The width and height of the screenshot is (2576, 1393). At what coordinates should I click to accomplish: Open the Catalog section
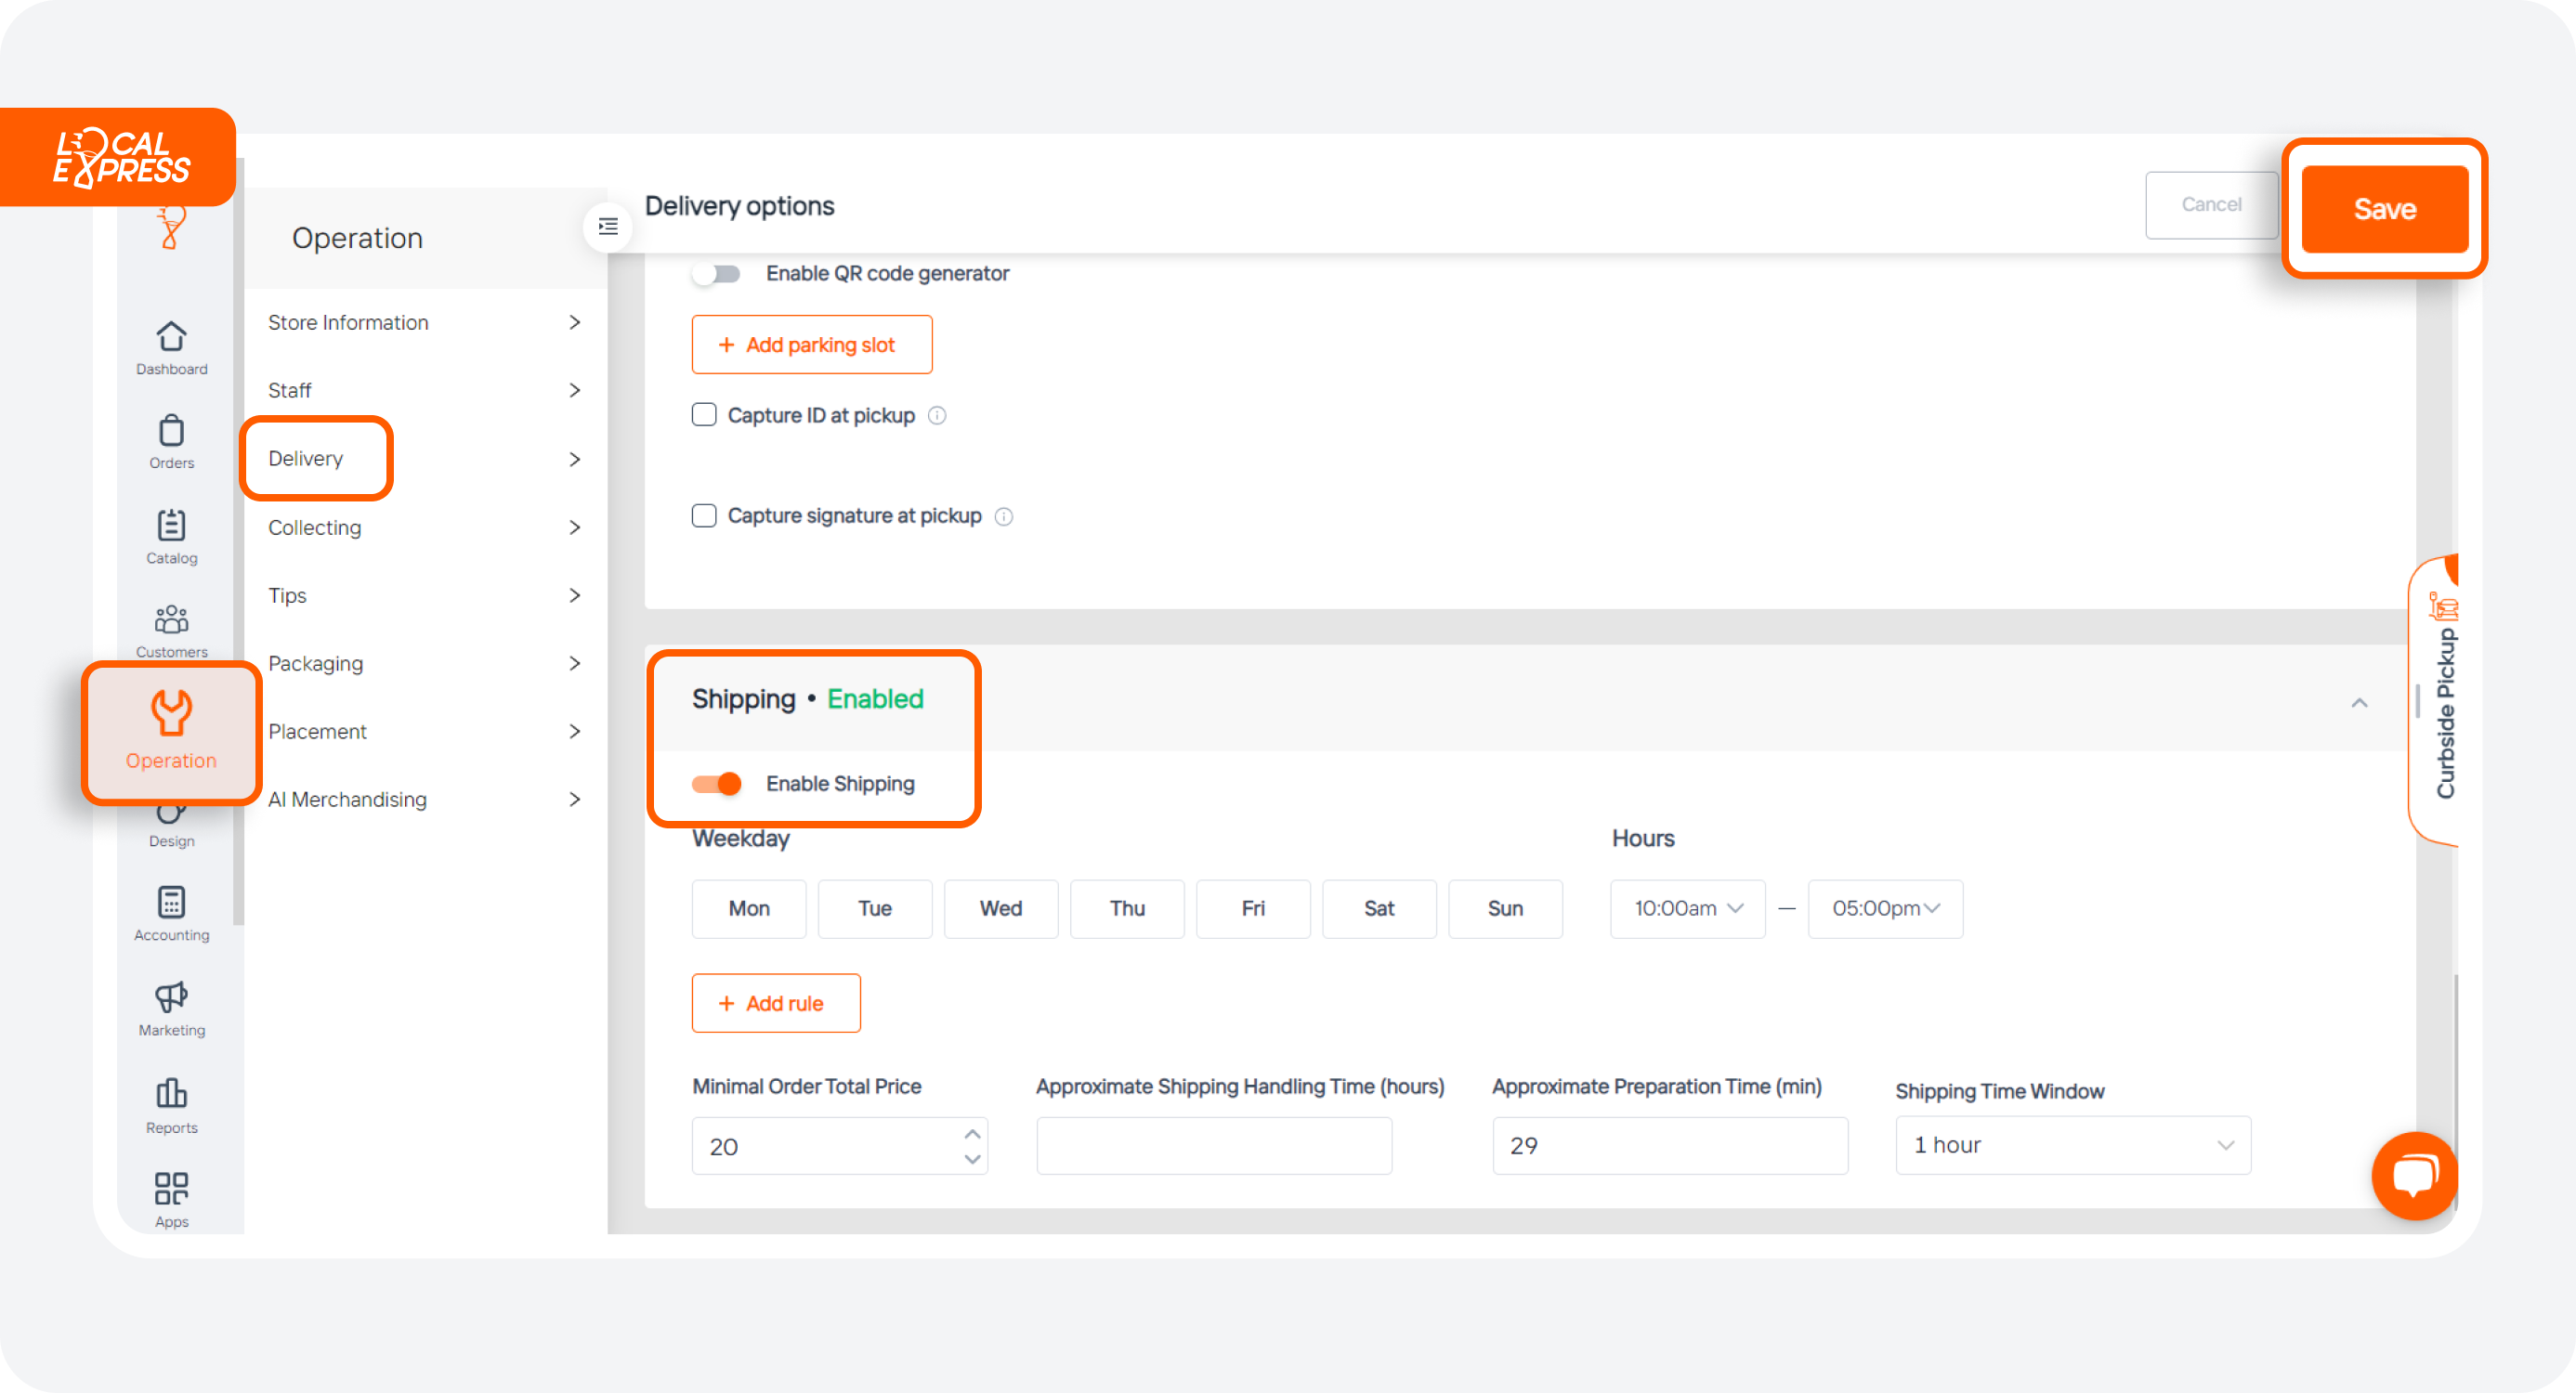171,535
